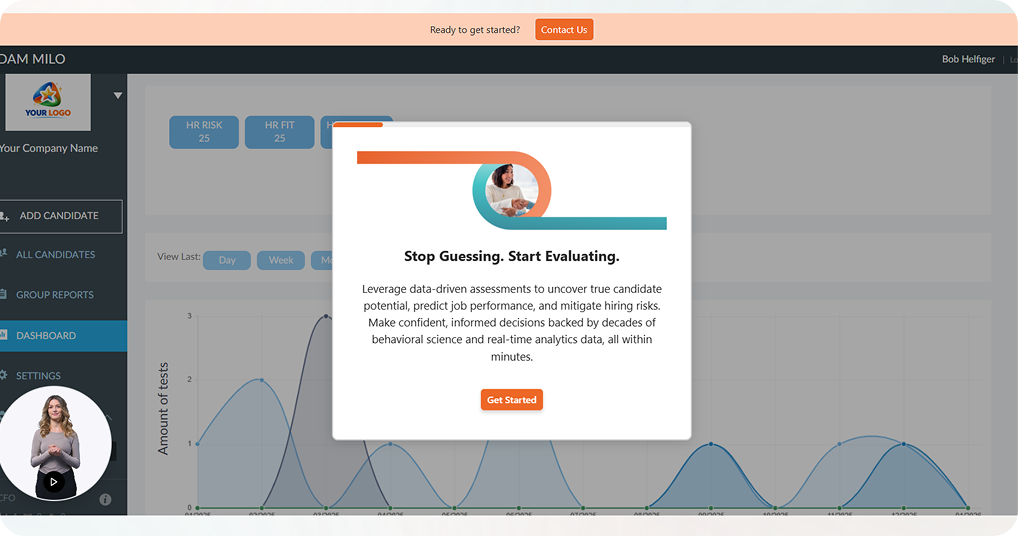Expand the dropdown arrow next to company logo
Viewport: 1018px width, 536px height.
tap(118, 96)
